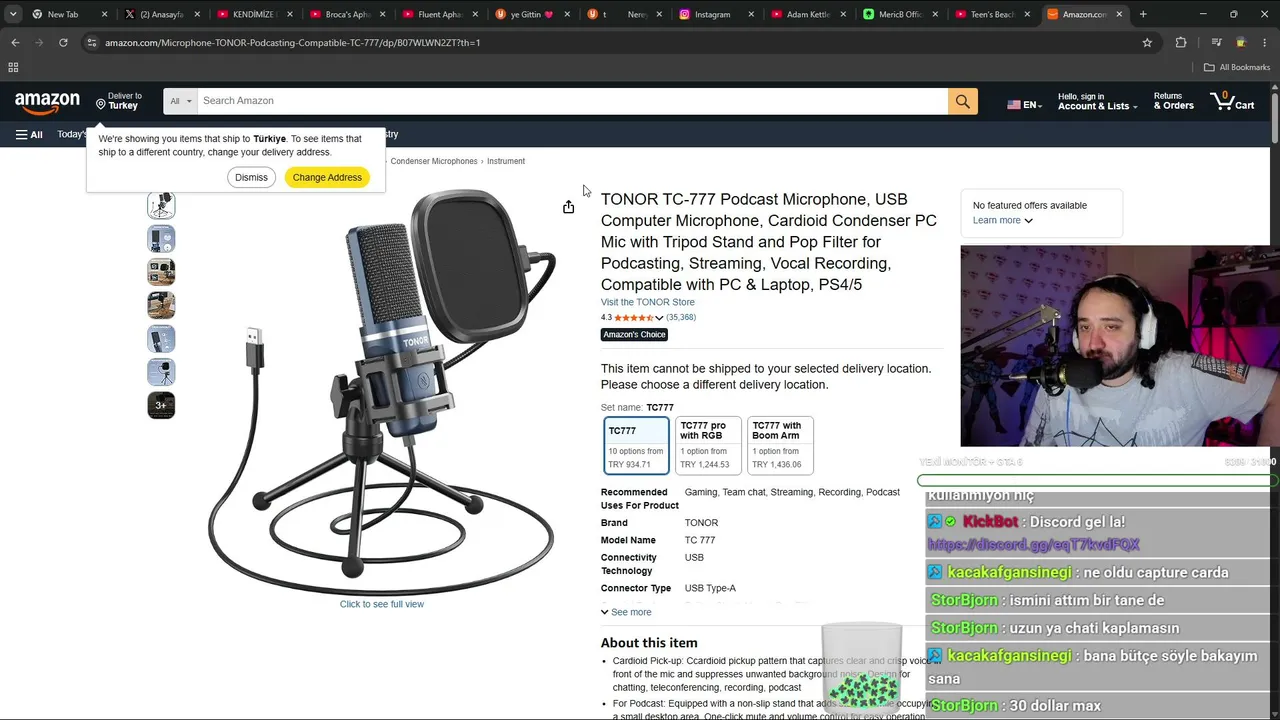Image resolution: width=1280 pixels, height=720 pixels.
Task: Go back using the browser back arrow
Action: pos(15,43)
